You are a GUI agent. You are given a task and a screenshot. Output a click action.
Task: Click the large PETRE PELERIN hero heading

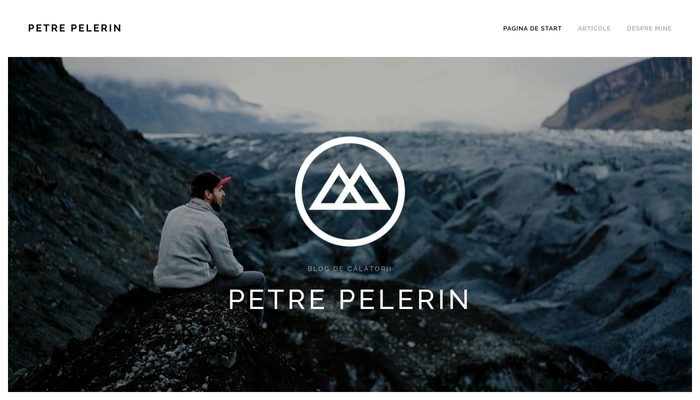[x=349, y=300]
